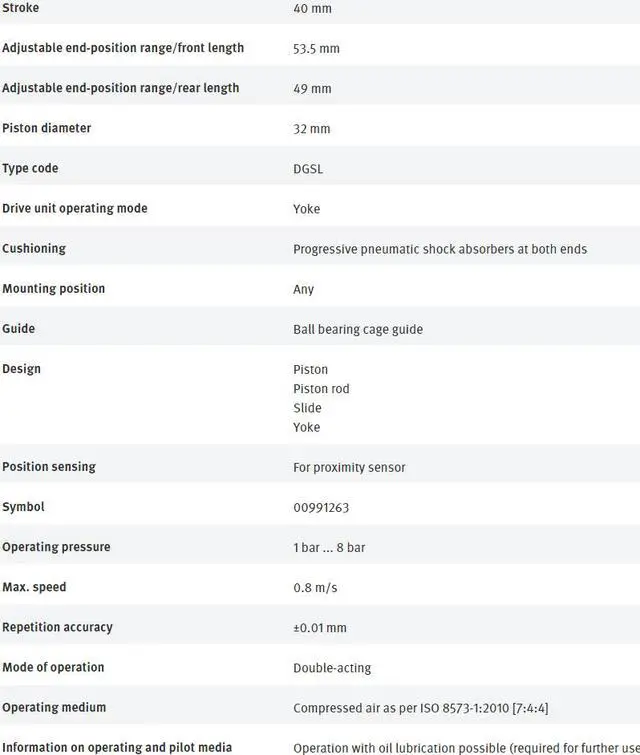The height and width of the screenshot is (755, 640).
Task: Click the Stroke value 40 mm
Action: click(x=312, y=9)
